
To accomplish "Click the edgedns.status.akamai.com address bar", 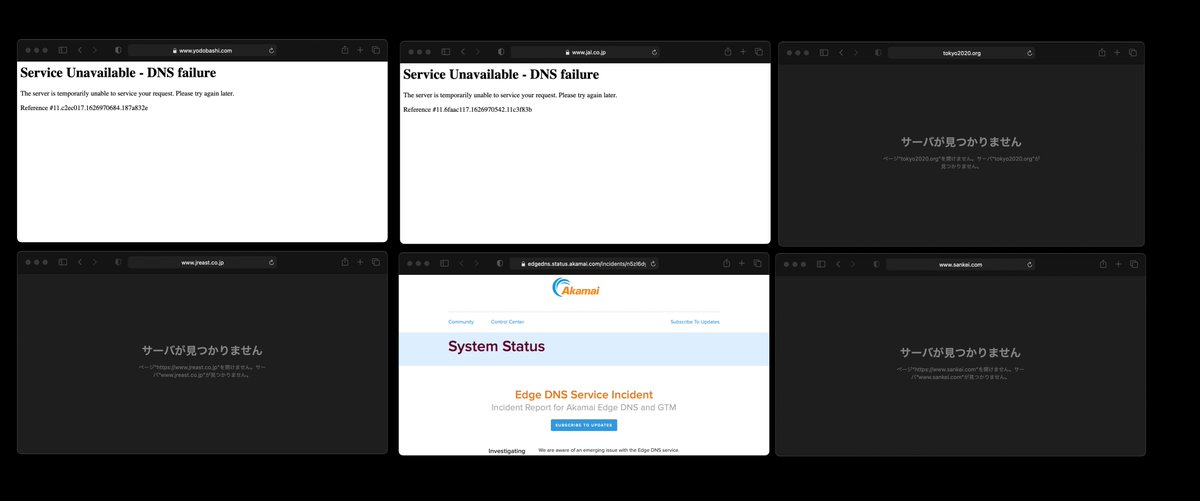I will point(584,263).
